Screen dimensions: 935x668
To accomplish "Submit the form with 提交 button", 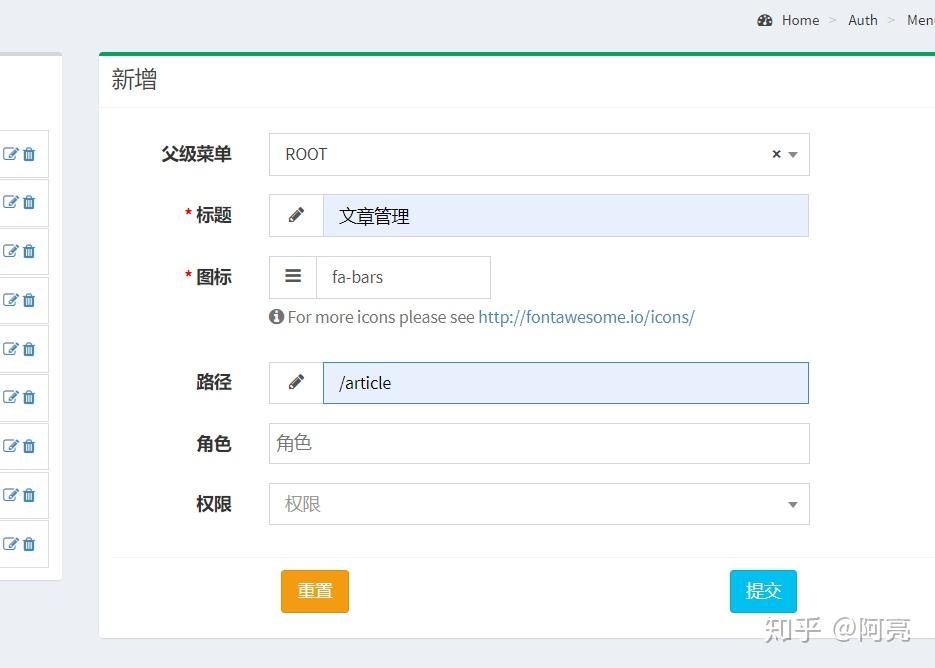I will pos(763,591).
